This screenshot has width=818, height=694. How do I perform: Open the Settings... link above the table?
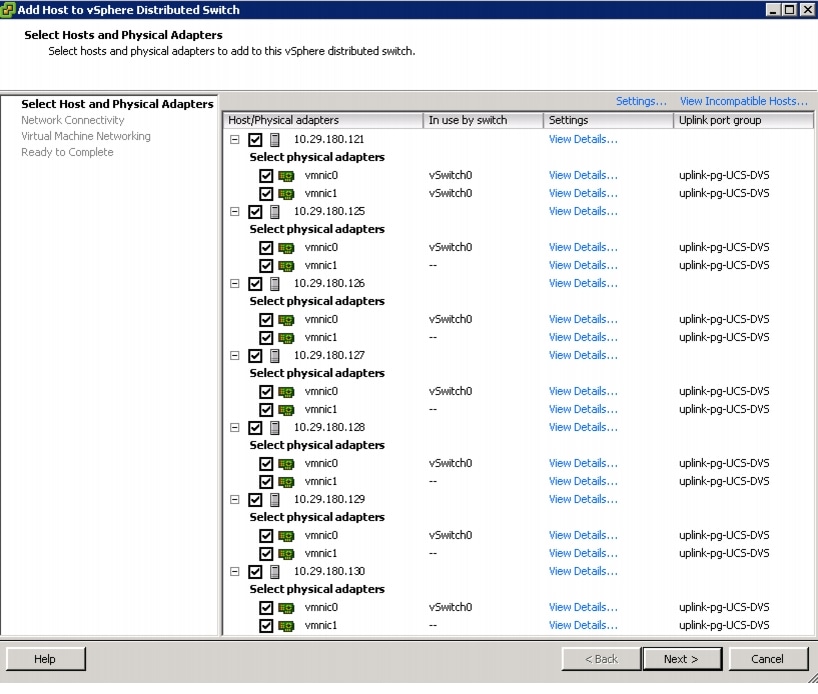click(641, 101)
